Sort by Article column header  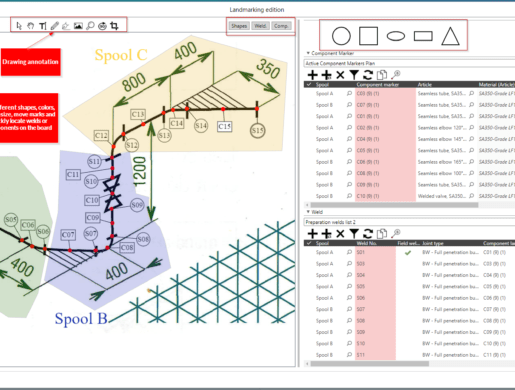pos(425,85)
